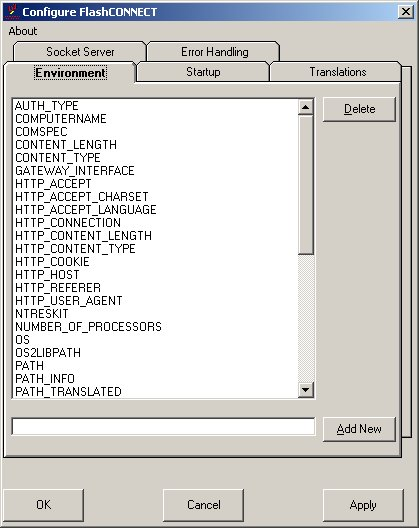The width and height of the screenshot is (419, 528).
Task: Select the Environment tab
Action: (x=70, y=72)
